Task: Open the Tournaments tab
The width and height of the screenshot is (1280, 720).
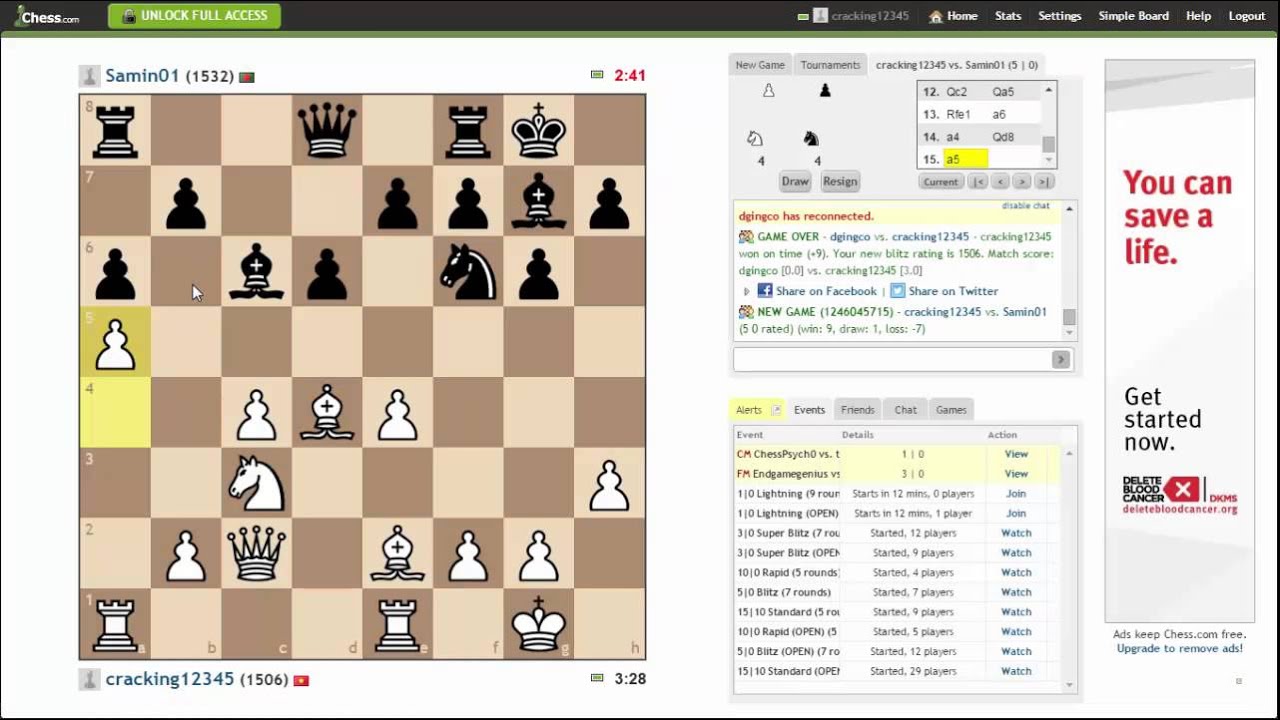Action: pos(830,65)
